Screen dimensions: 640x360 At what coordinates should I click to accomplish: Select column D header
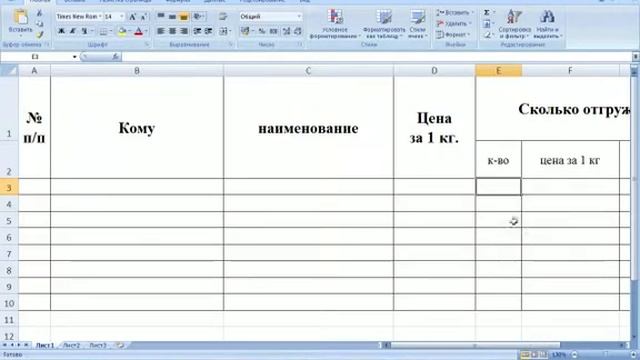tap(434, 71)
